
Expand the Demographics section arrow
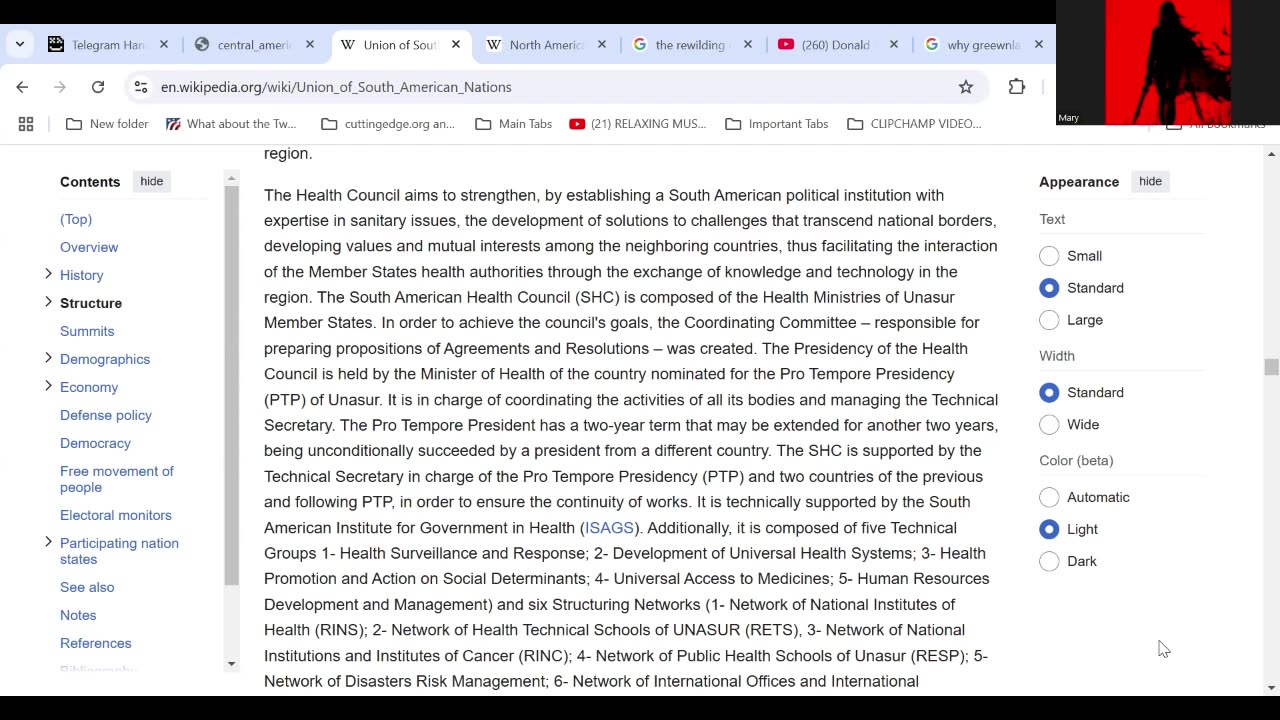[x=48, y=358]
